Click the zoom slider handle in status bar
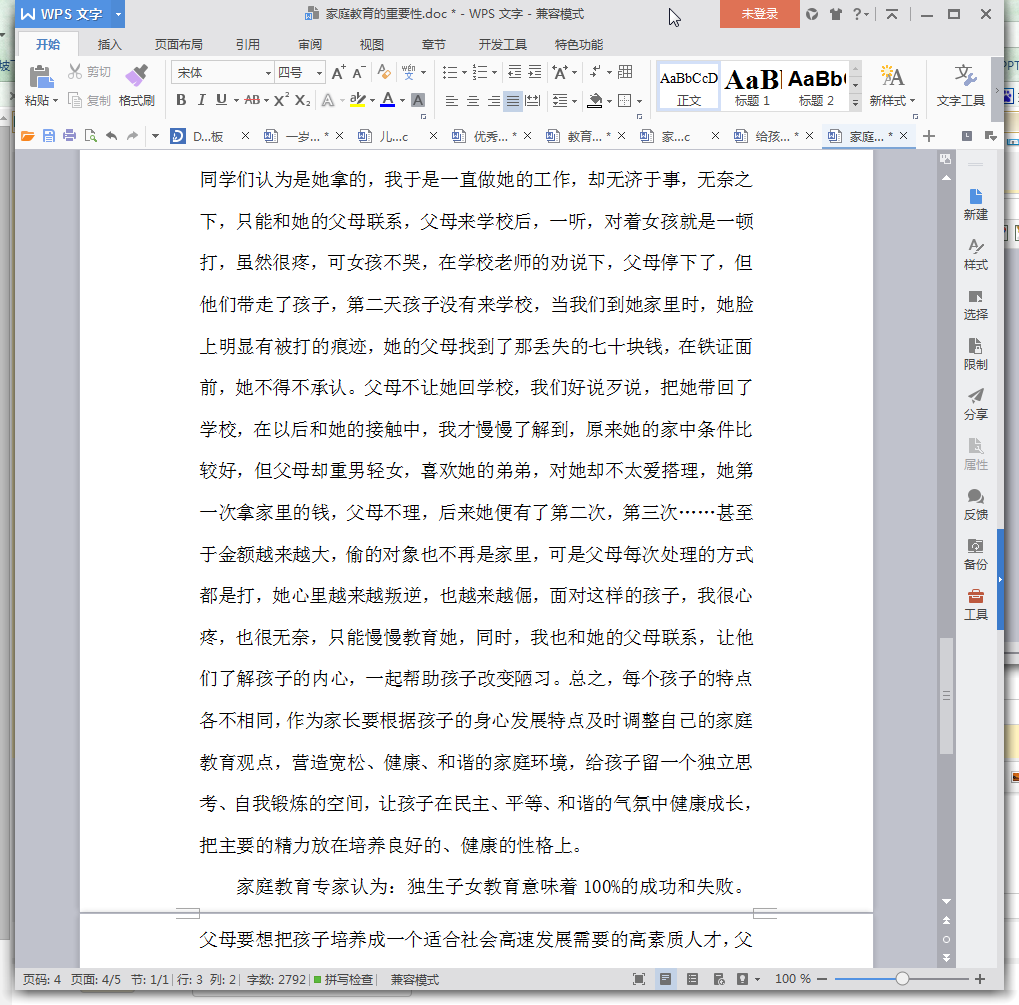 point(902,979)
